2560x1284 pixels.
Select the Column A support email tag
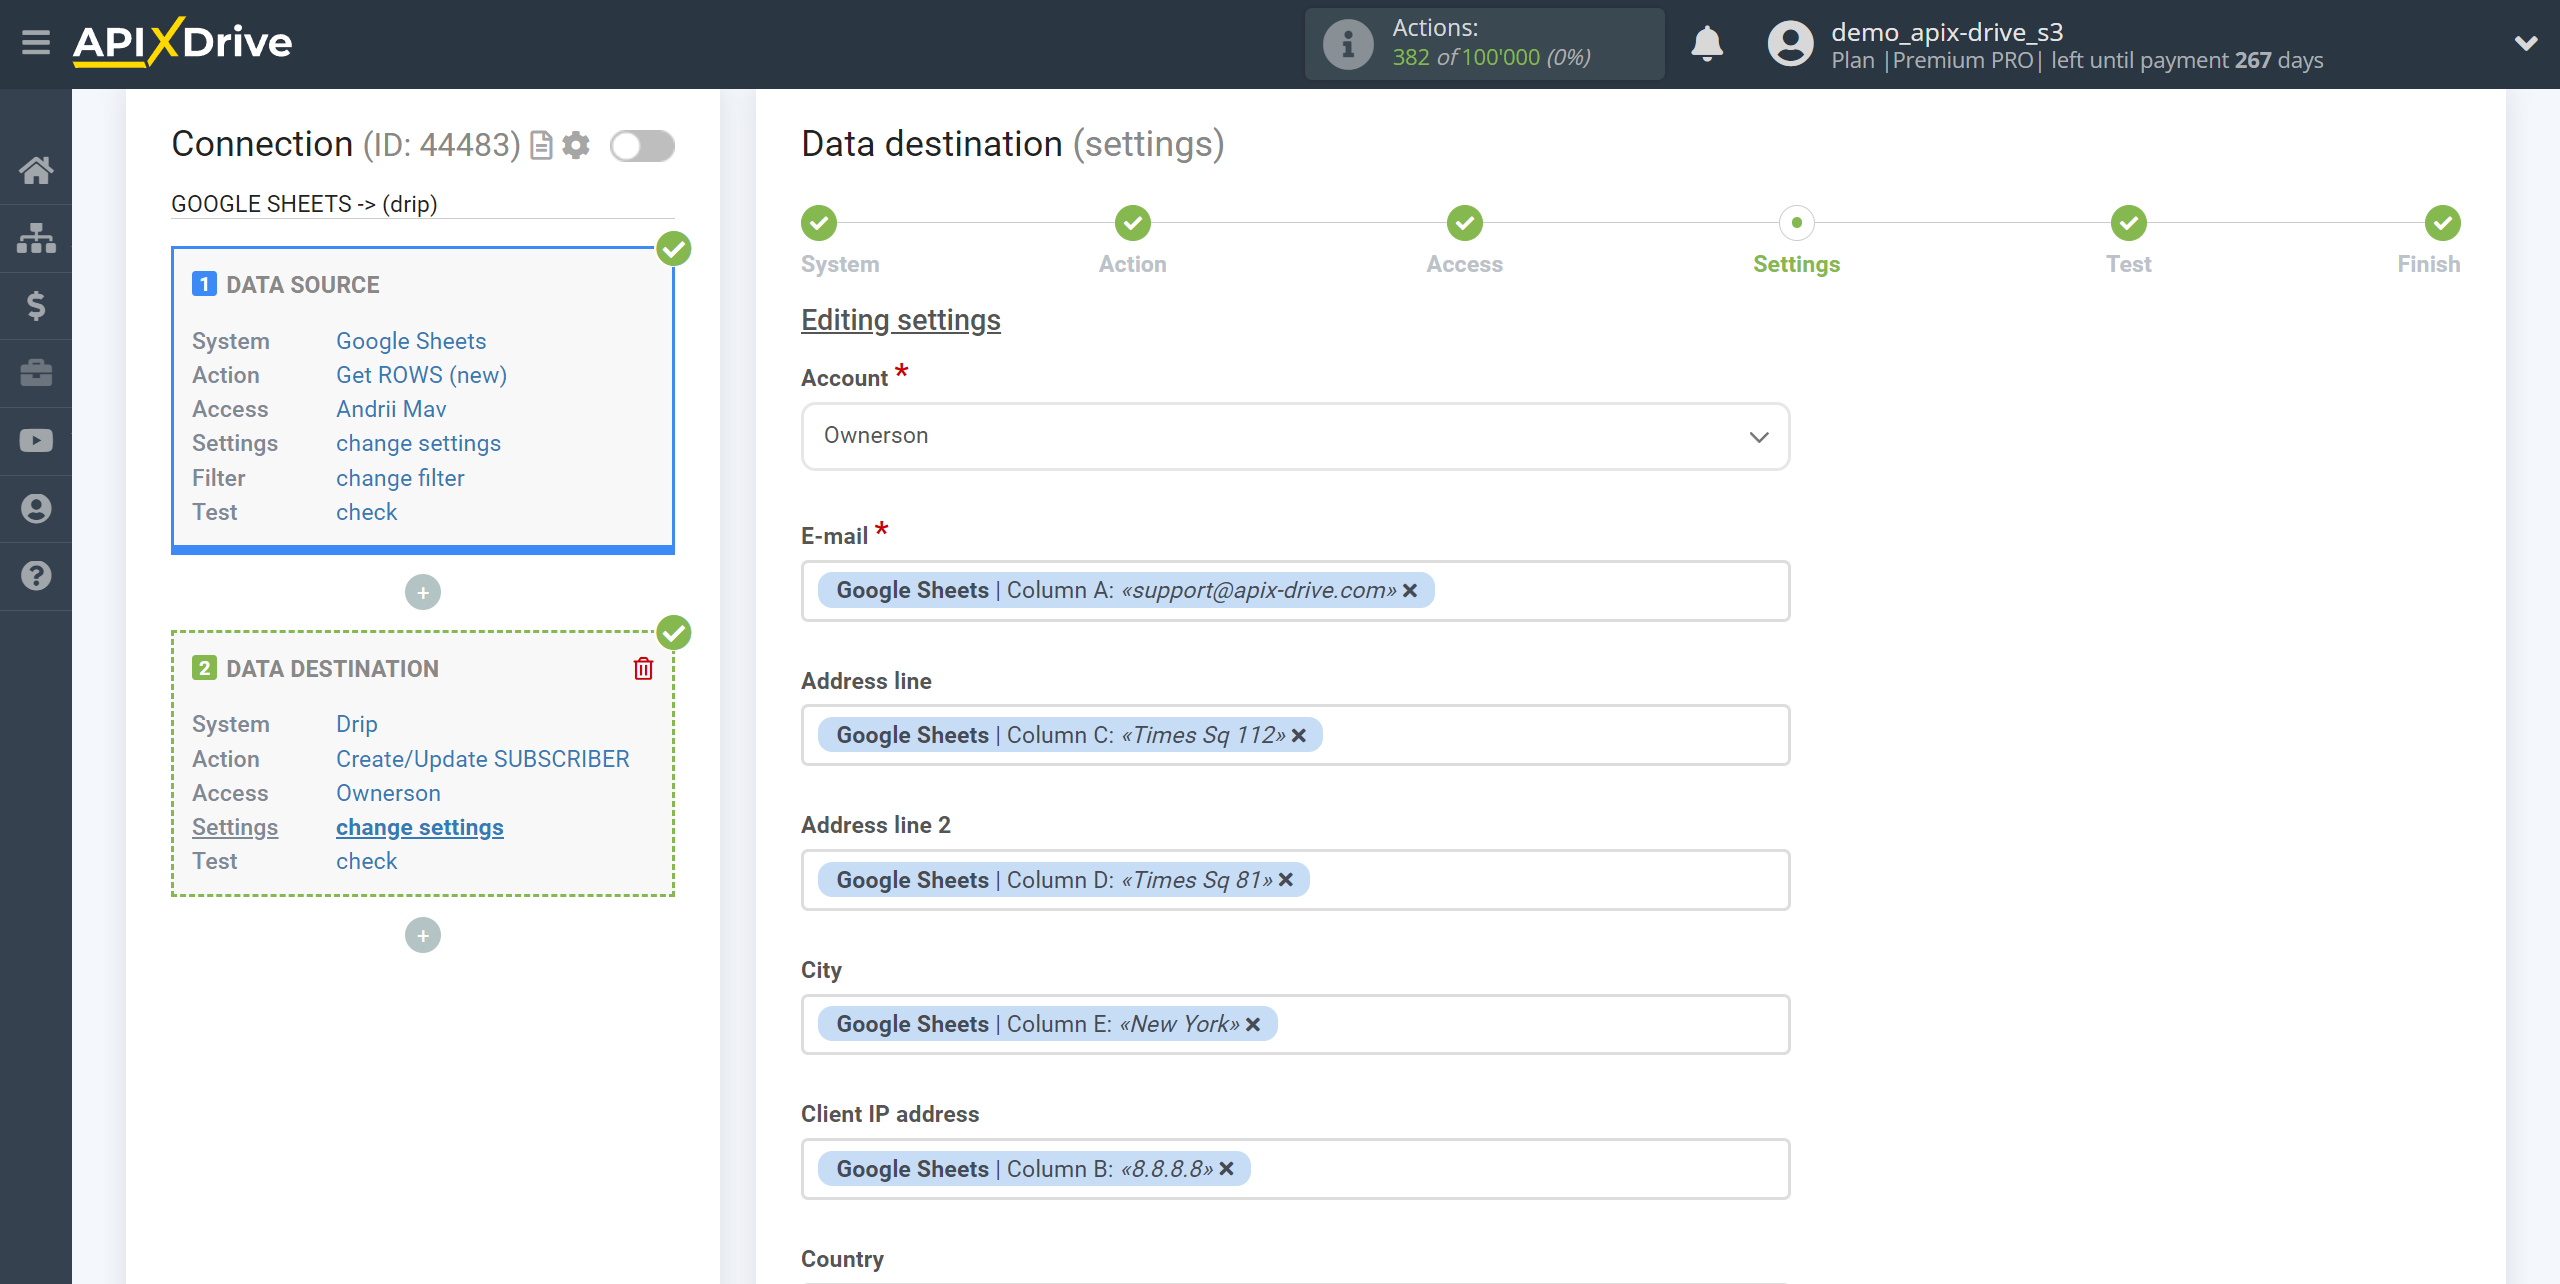pos(1126,591)
